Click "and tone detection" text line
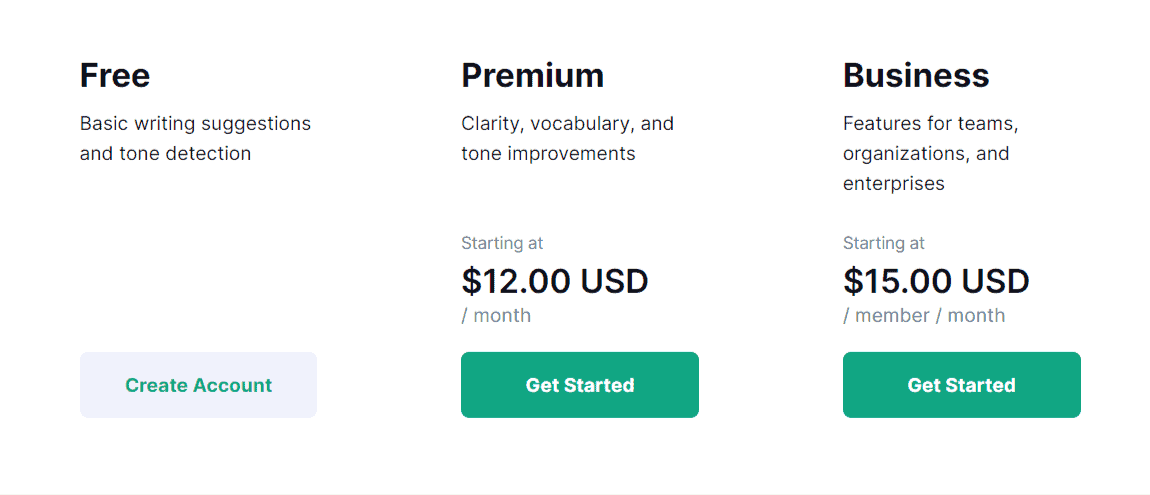 coord(165,154)
